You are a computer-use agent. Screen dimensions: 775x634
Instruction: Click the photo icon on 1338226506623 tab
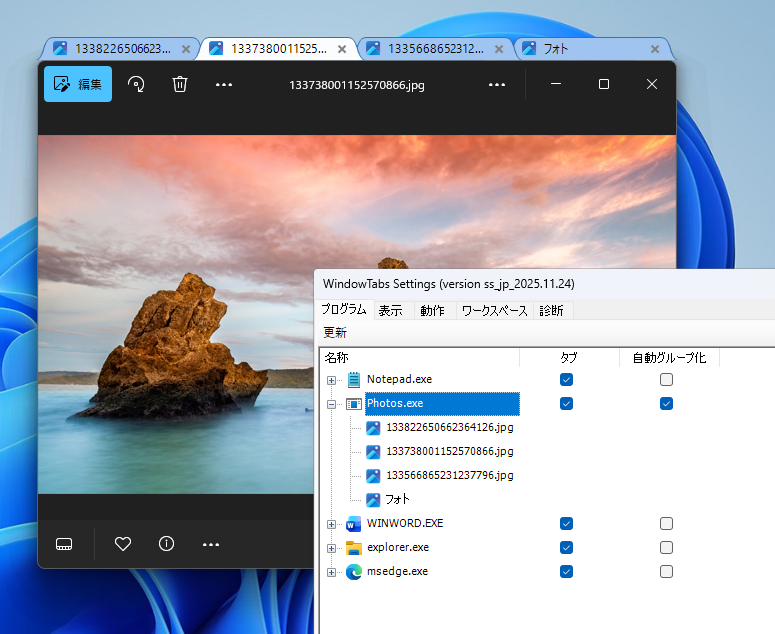pos(60,48)
